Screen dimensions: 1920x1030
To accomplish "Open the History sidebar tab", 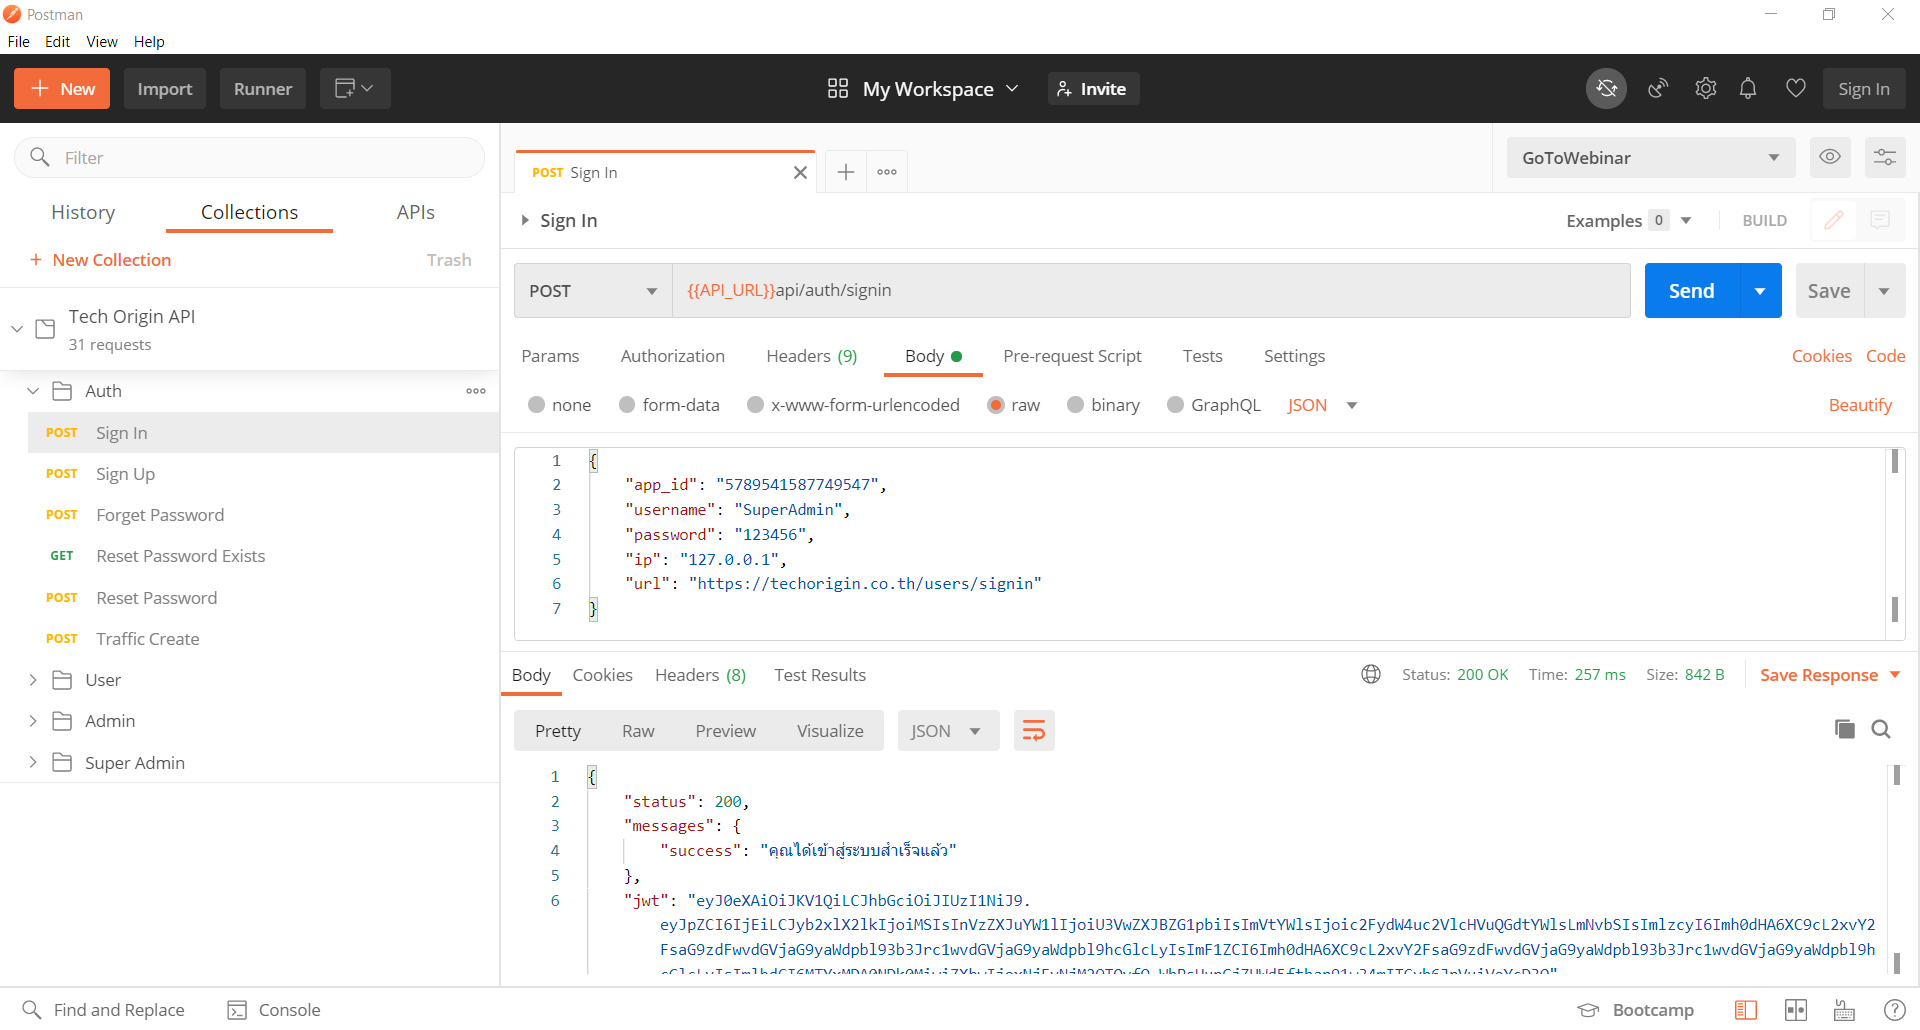I will [83, 212].
